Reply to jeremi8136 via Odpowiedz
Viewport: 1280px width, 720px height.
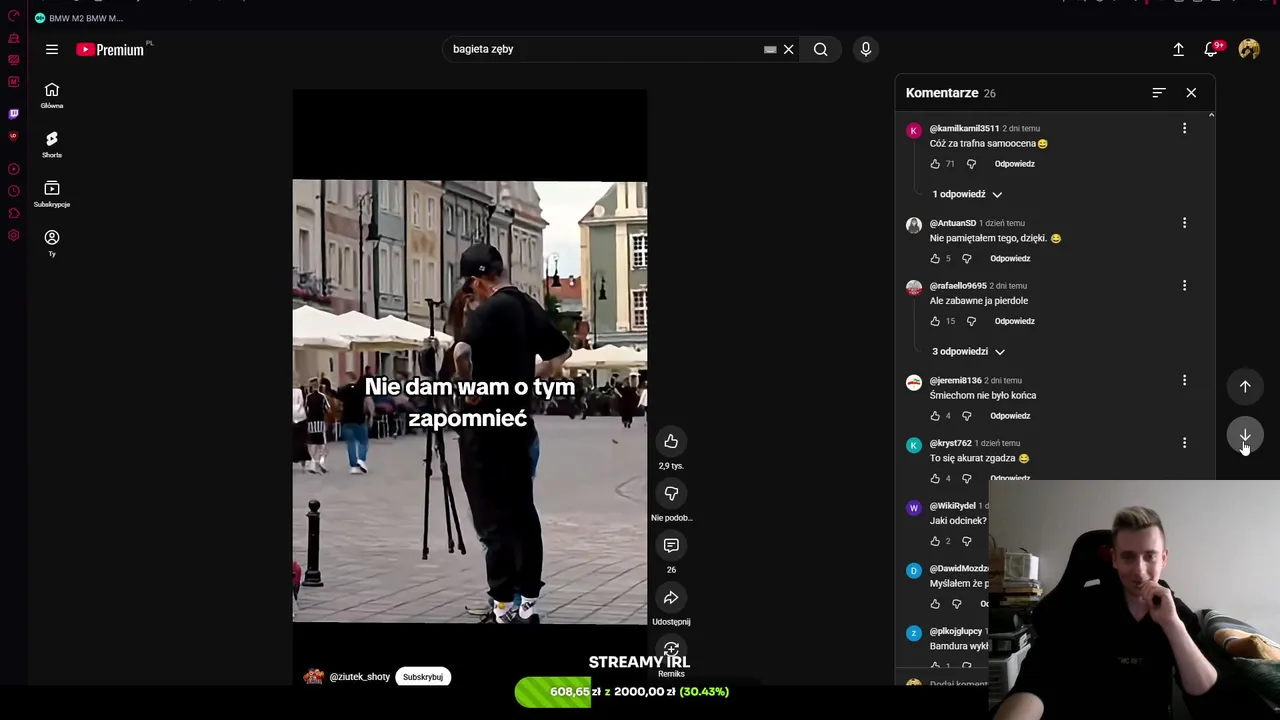pos(1010,416)
